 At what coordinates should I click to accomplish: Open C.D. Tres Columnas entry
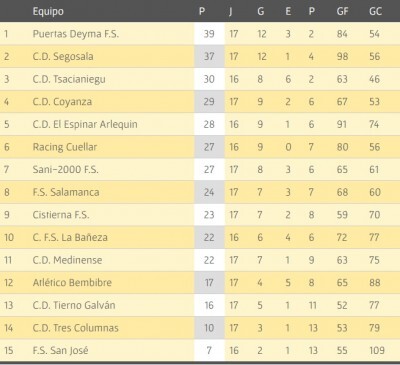(75, 328)
